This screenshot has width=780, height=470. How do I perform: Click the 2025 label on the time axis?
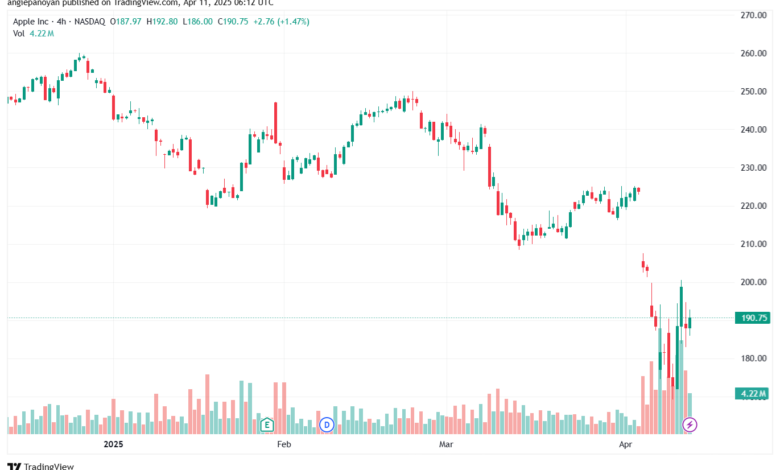(113, 444)
